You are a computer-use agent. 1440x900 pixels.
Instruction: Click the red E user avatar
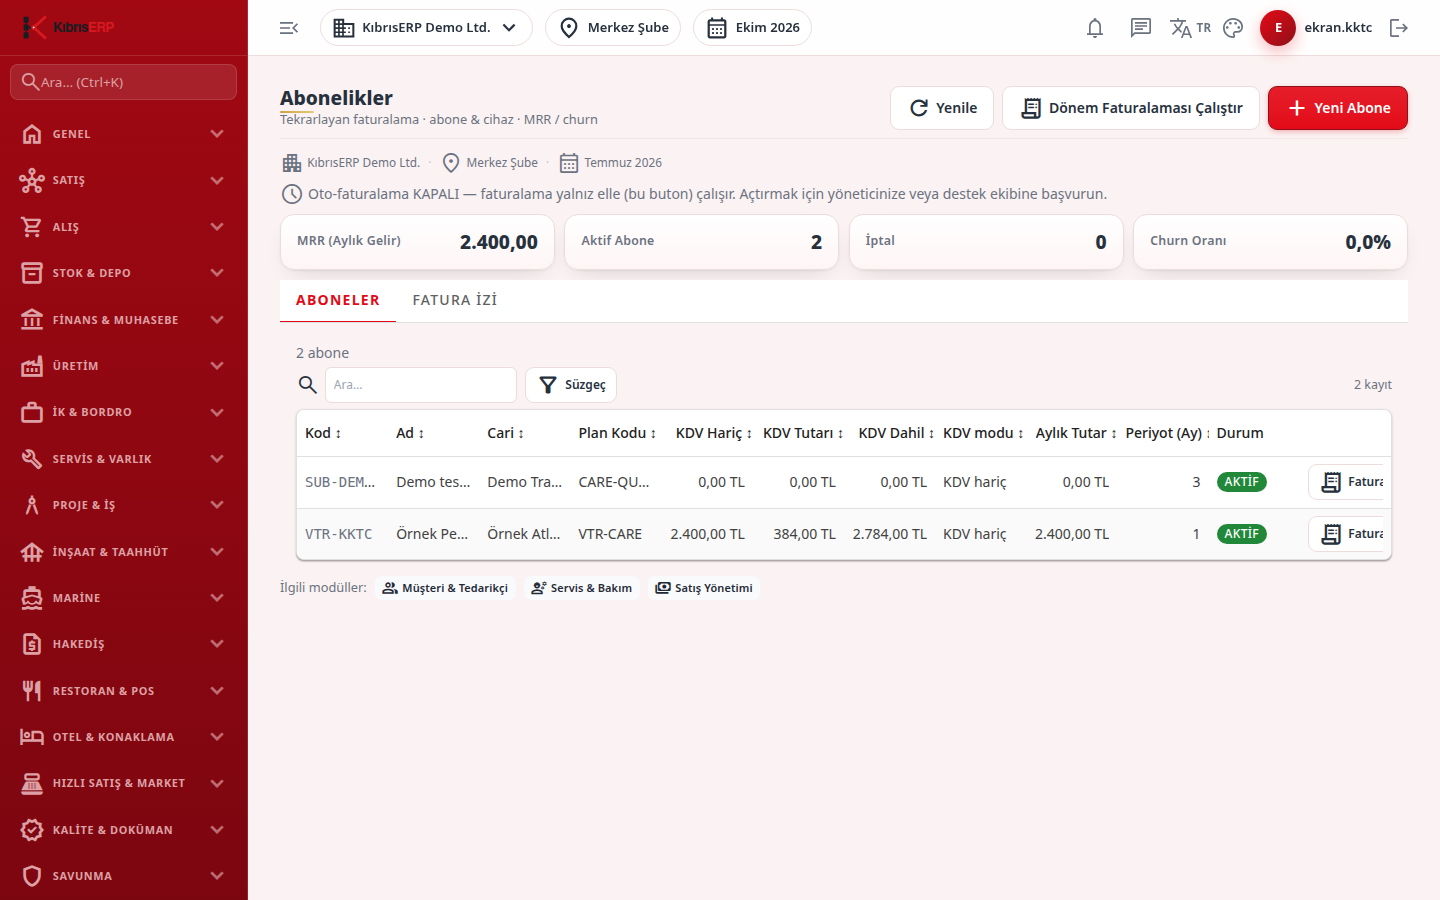[1278, 28]
